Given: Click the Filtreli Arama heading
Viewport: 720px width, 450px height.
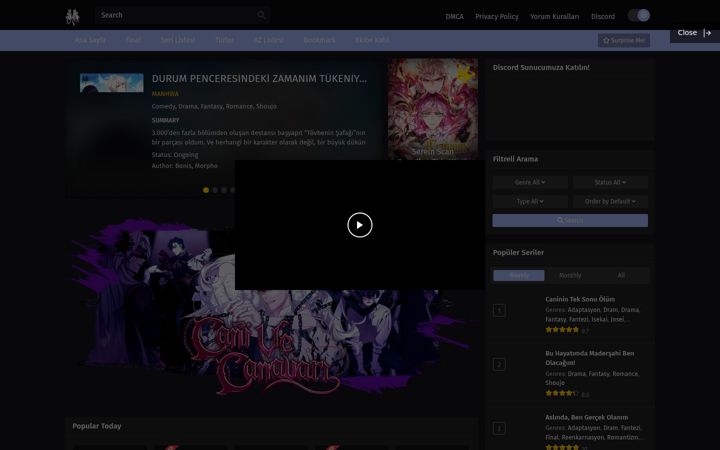Looking at the screenshot, I should coord(515,159).
